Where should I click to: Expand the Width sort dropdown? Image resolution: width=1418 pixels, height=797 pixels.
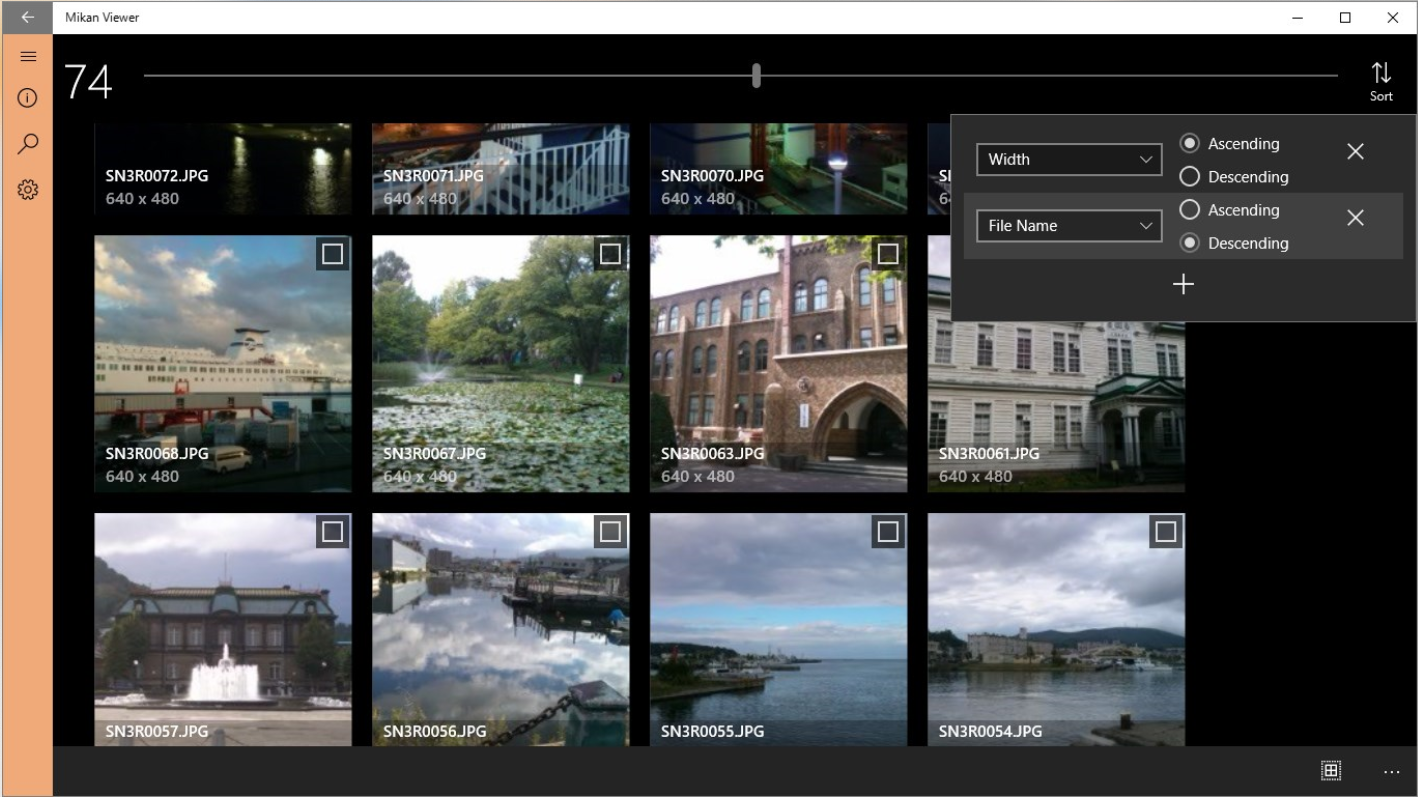(1069, 159)
